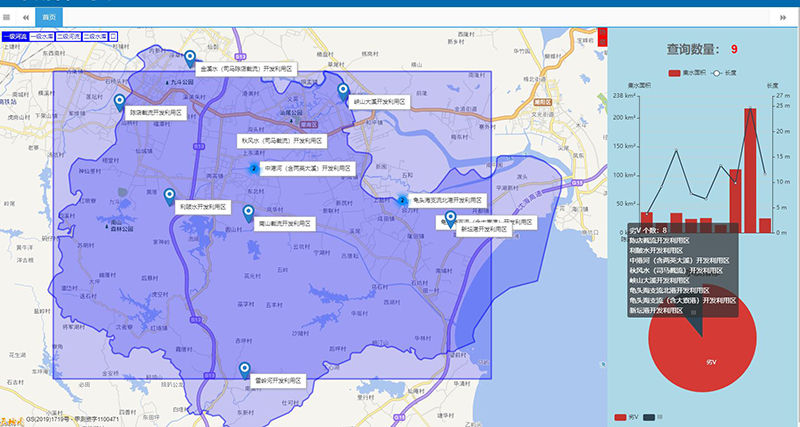Toggle the 一级河流 layer button
The height and width of the screenshot is (427, 800).
14,36
